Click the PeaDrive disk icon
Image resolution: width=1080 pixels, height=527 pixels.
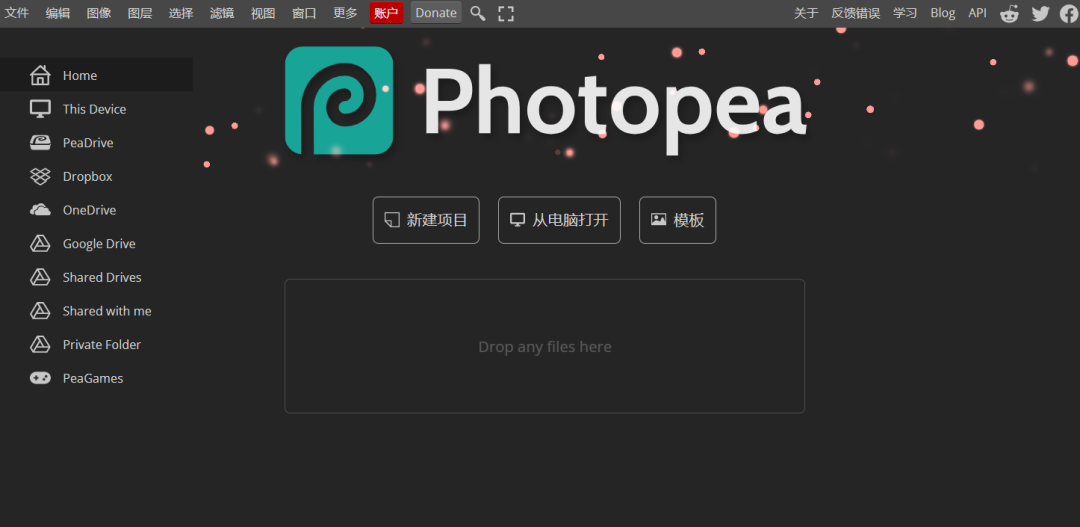click(x=41, y=143)
